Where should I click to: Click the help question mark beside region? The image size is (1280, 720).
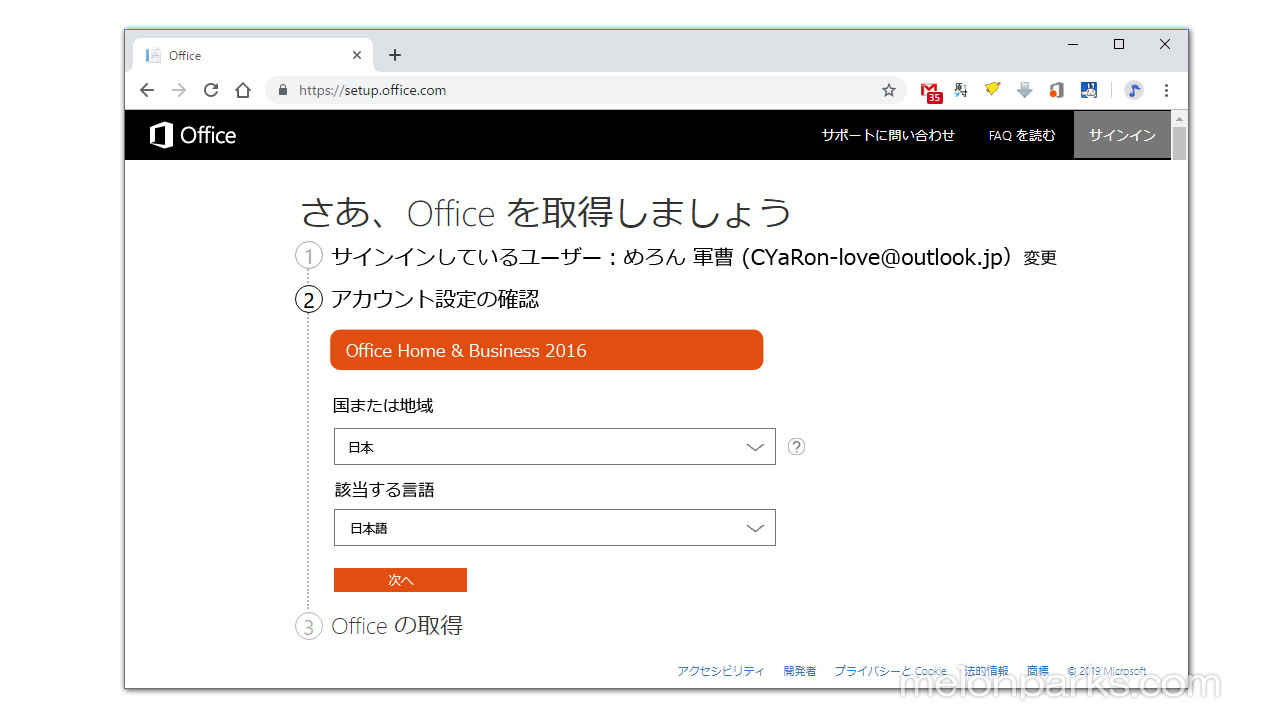pos(796,447)
